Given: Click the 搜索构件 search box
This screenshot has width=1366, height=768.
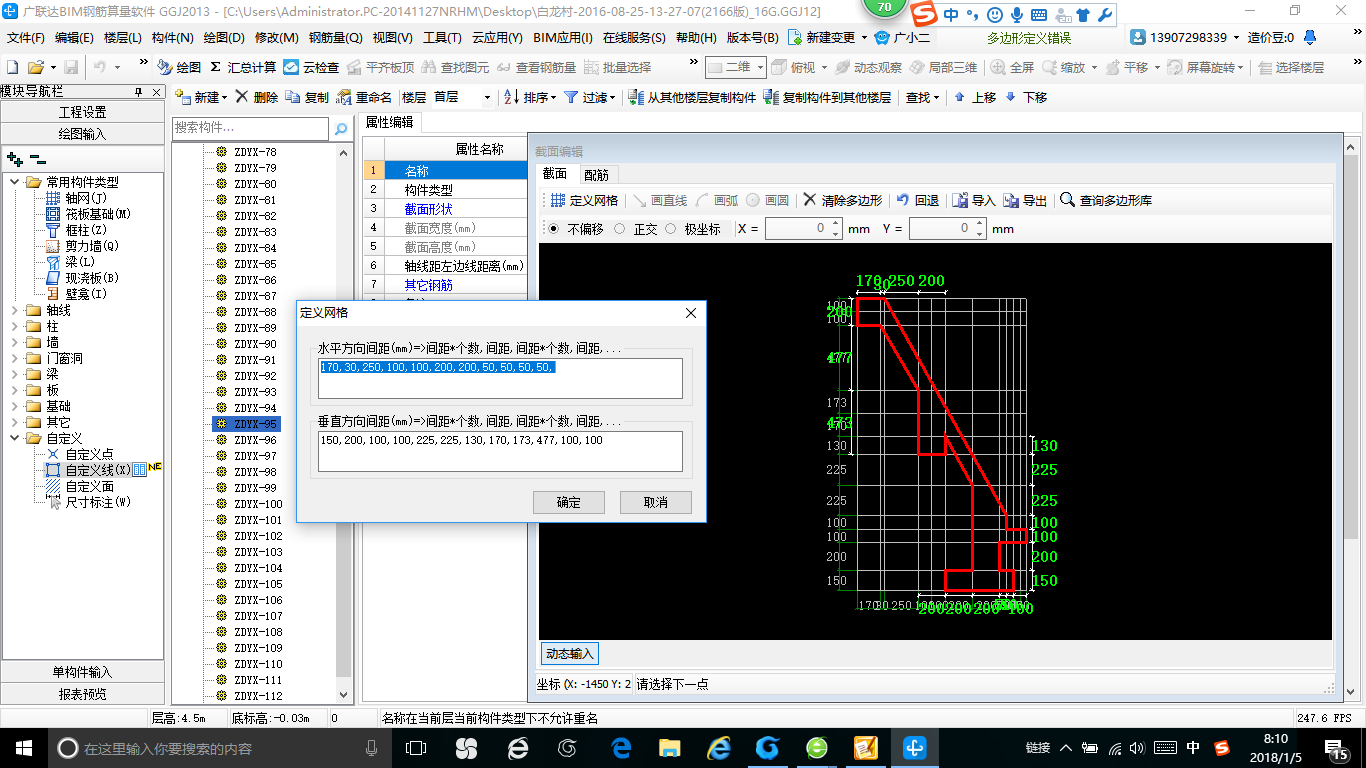Looking at the screenshot, I should coord(250,128).
